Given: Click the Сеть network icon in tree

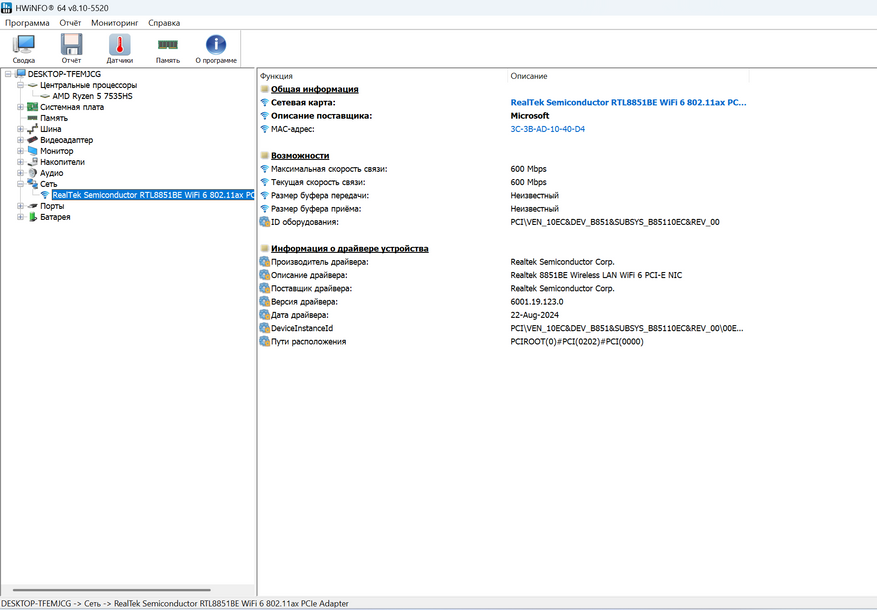Looking at the screenshot, I should (x=32, y=183).
